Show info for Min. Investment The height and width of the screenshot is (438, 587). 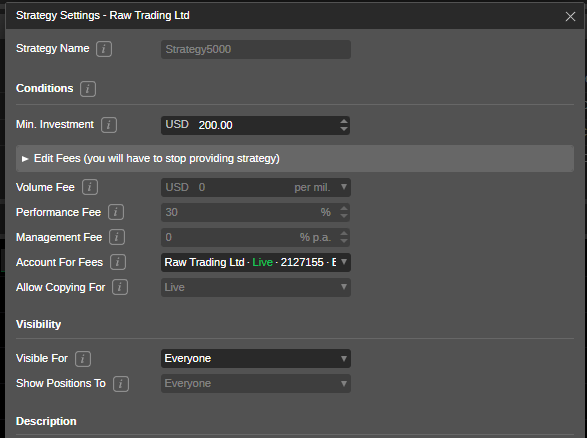[109, 125]
